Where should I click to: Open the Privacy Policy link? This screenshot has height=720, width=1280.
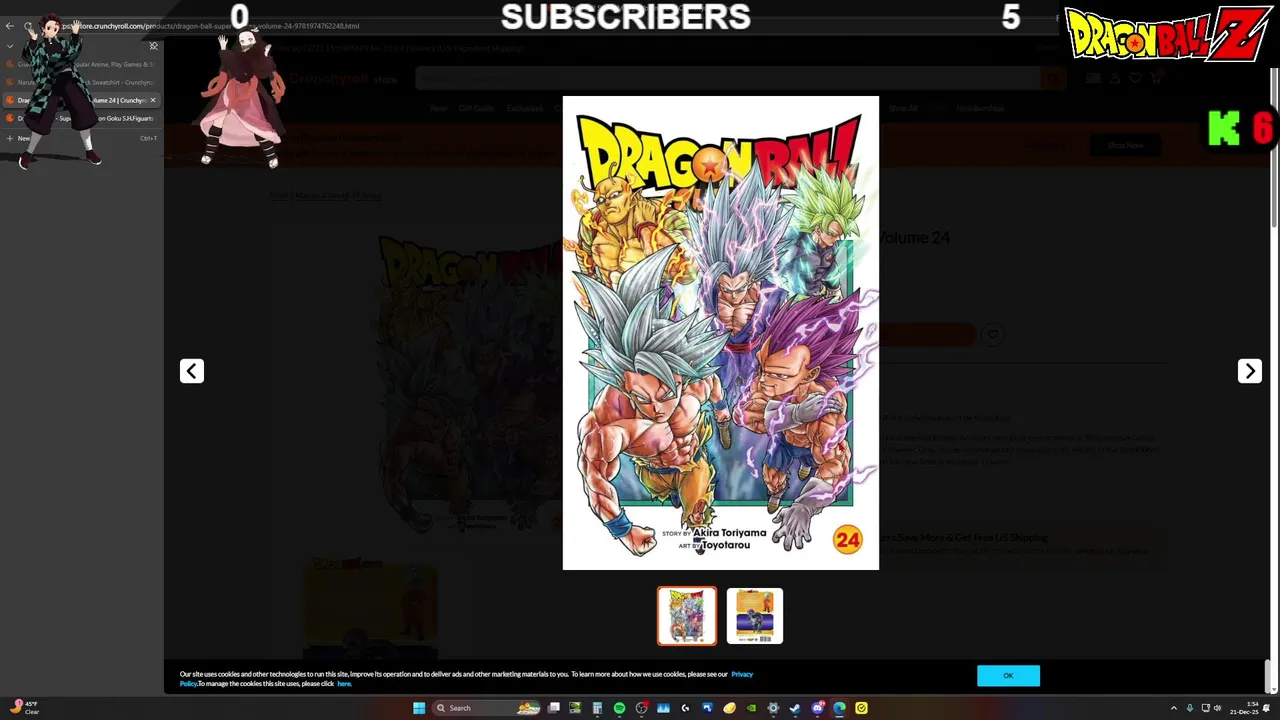(x=742, y=674)
